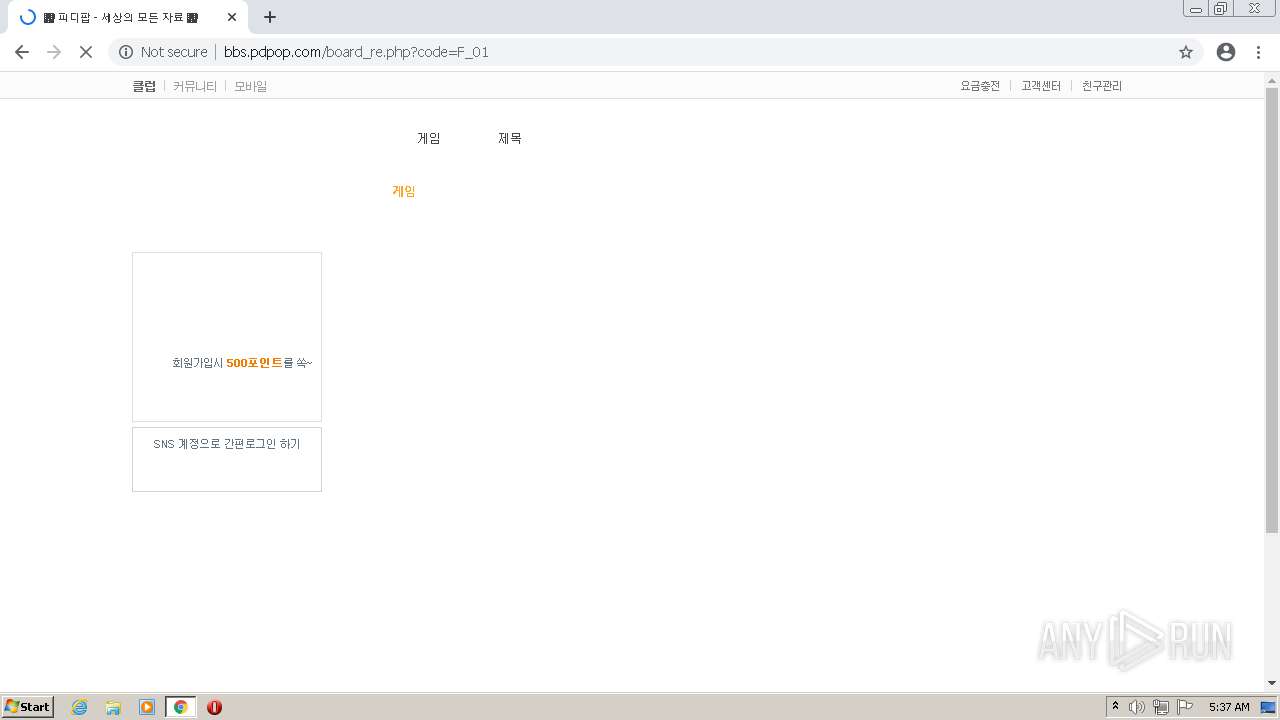Open a new tab with the plus button
Viewport: 1280px width, 720px height.
(x=270, y=17)
